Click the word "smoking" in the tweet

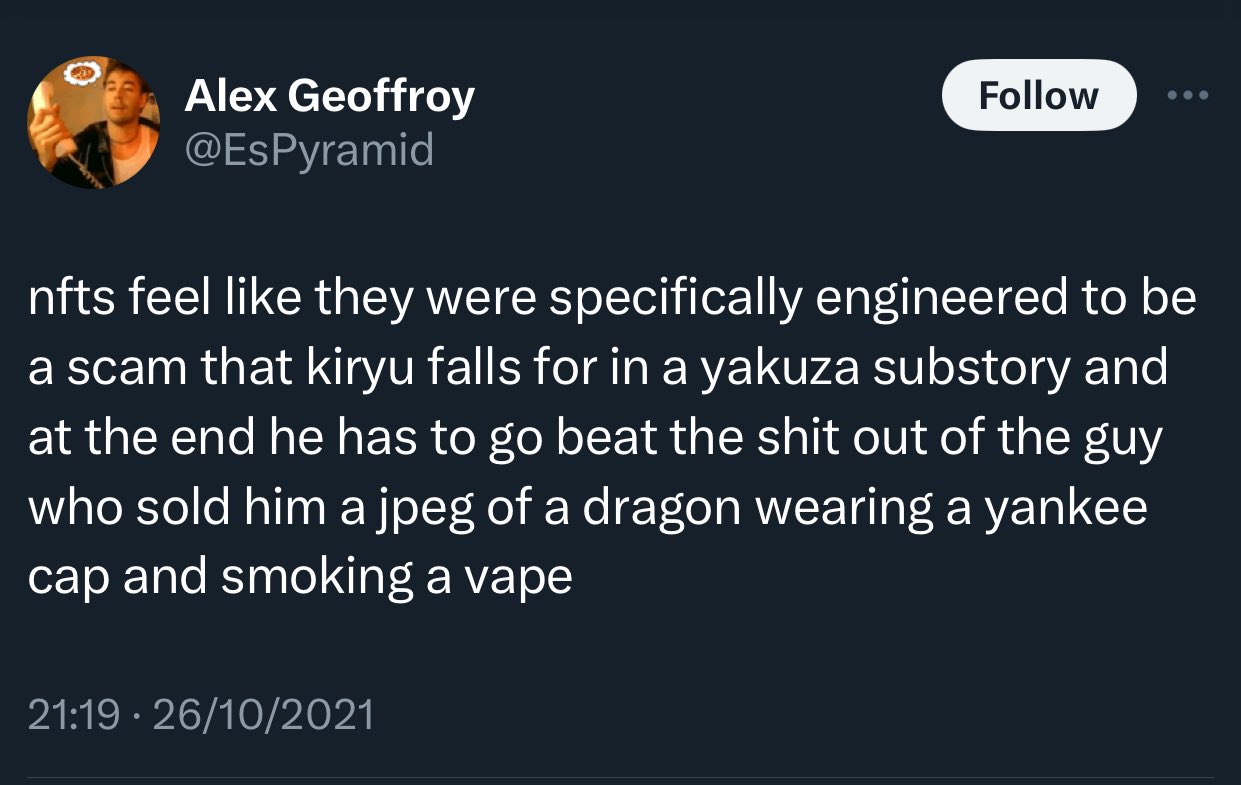[x=316, y=578]
